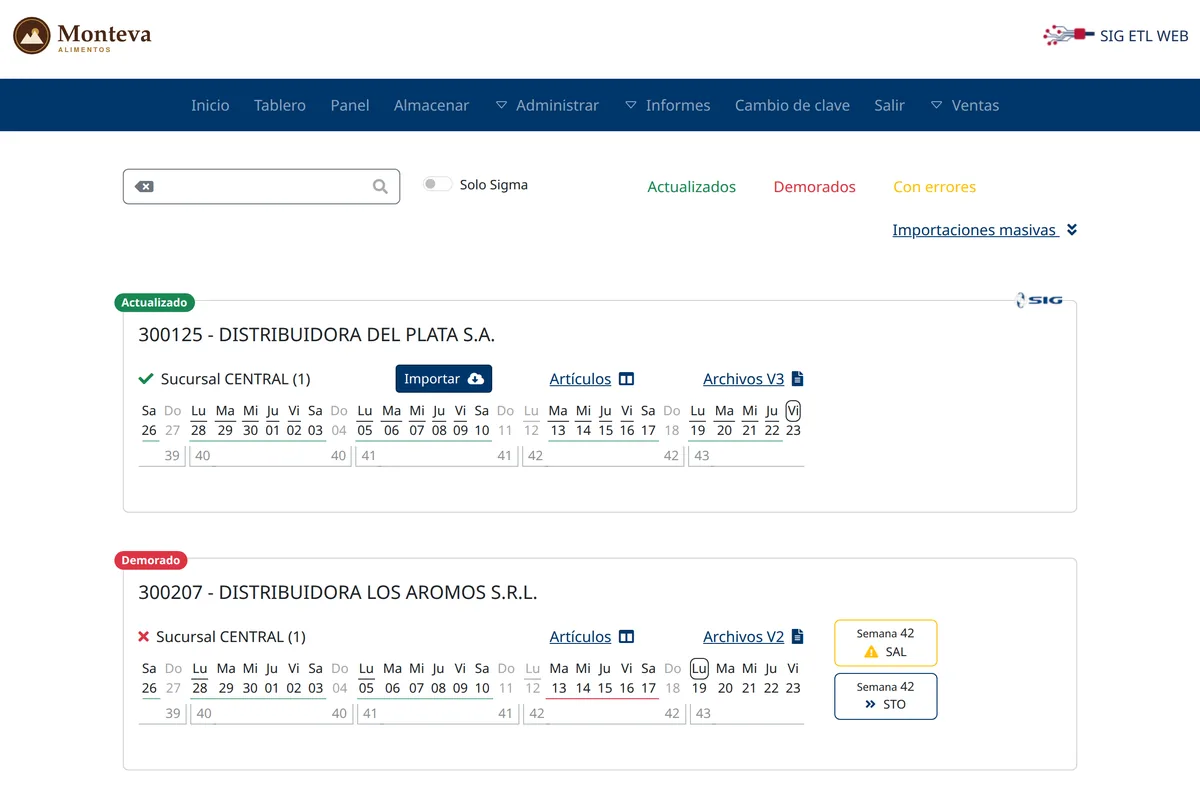The height and width of the screenshot is (792, 1200).
Task: Filter by Con errores
Action: tap(934, 187)
